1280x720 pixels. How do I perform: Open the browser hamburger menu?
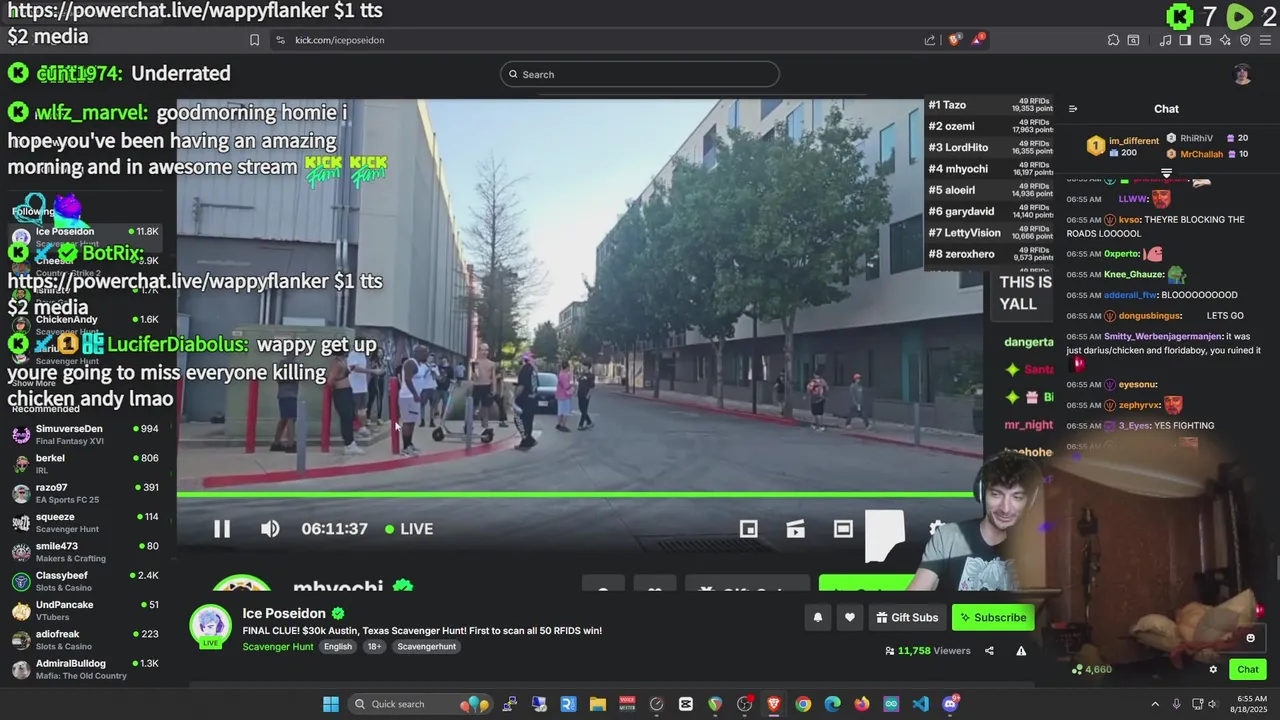tap(1266, 40)
